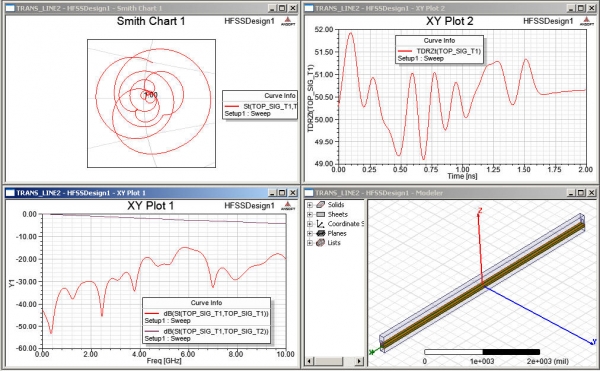Viewport: 600px width, 371px height.
Task: Close the XY Plot 1 window
Action: (x=293, y=193)
